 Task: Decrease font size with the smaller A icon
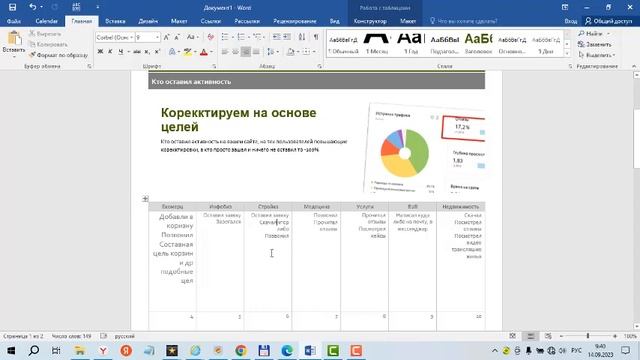tap(177, 37)
